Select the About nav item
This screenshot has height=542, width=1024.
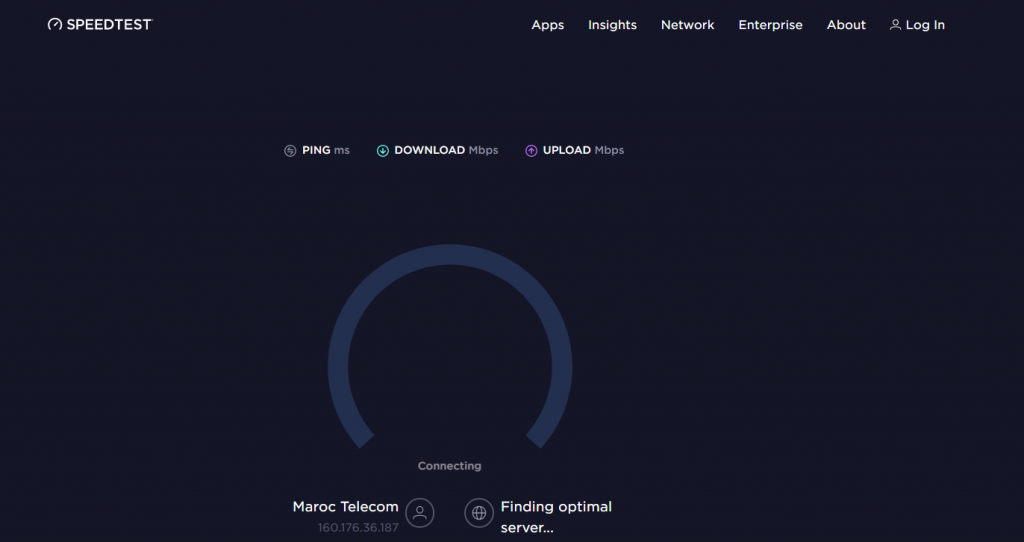(x=846, y=25)
